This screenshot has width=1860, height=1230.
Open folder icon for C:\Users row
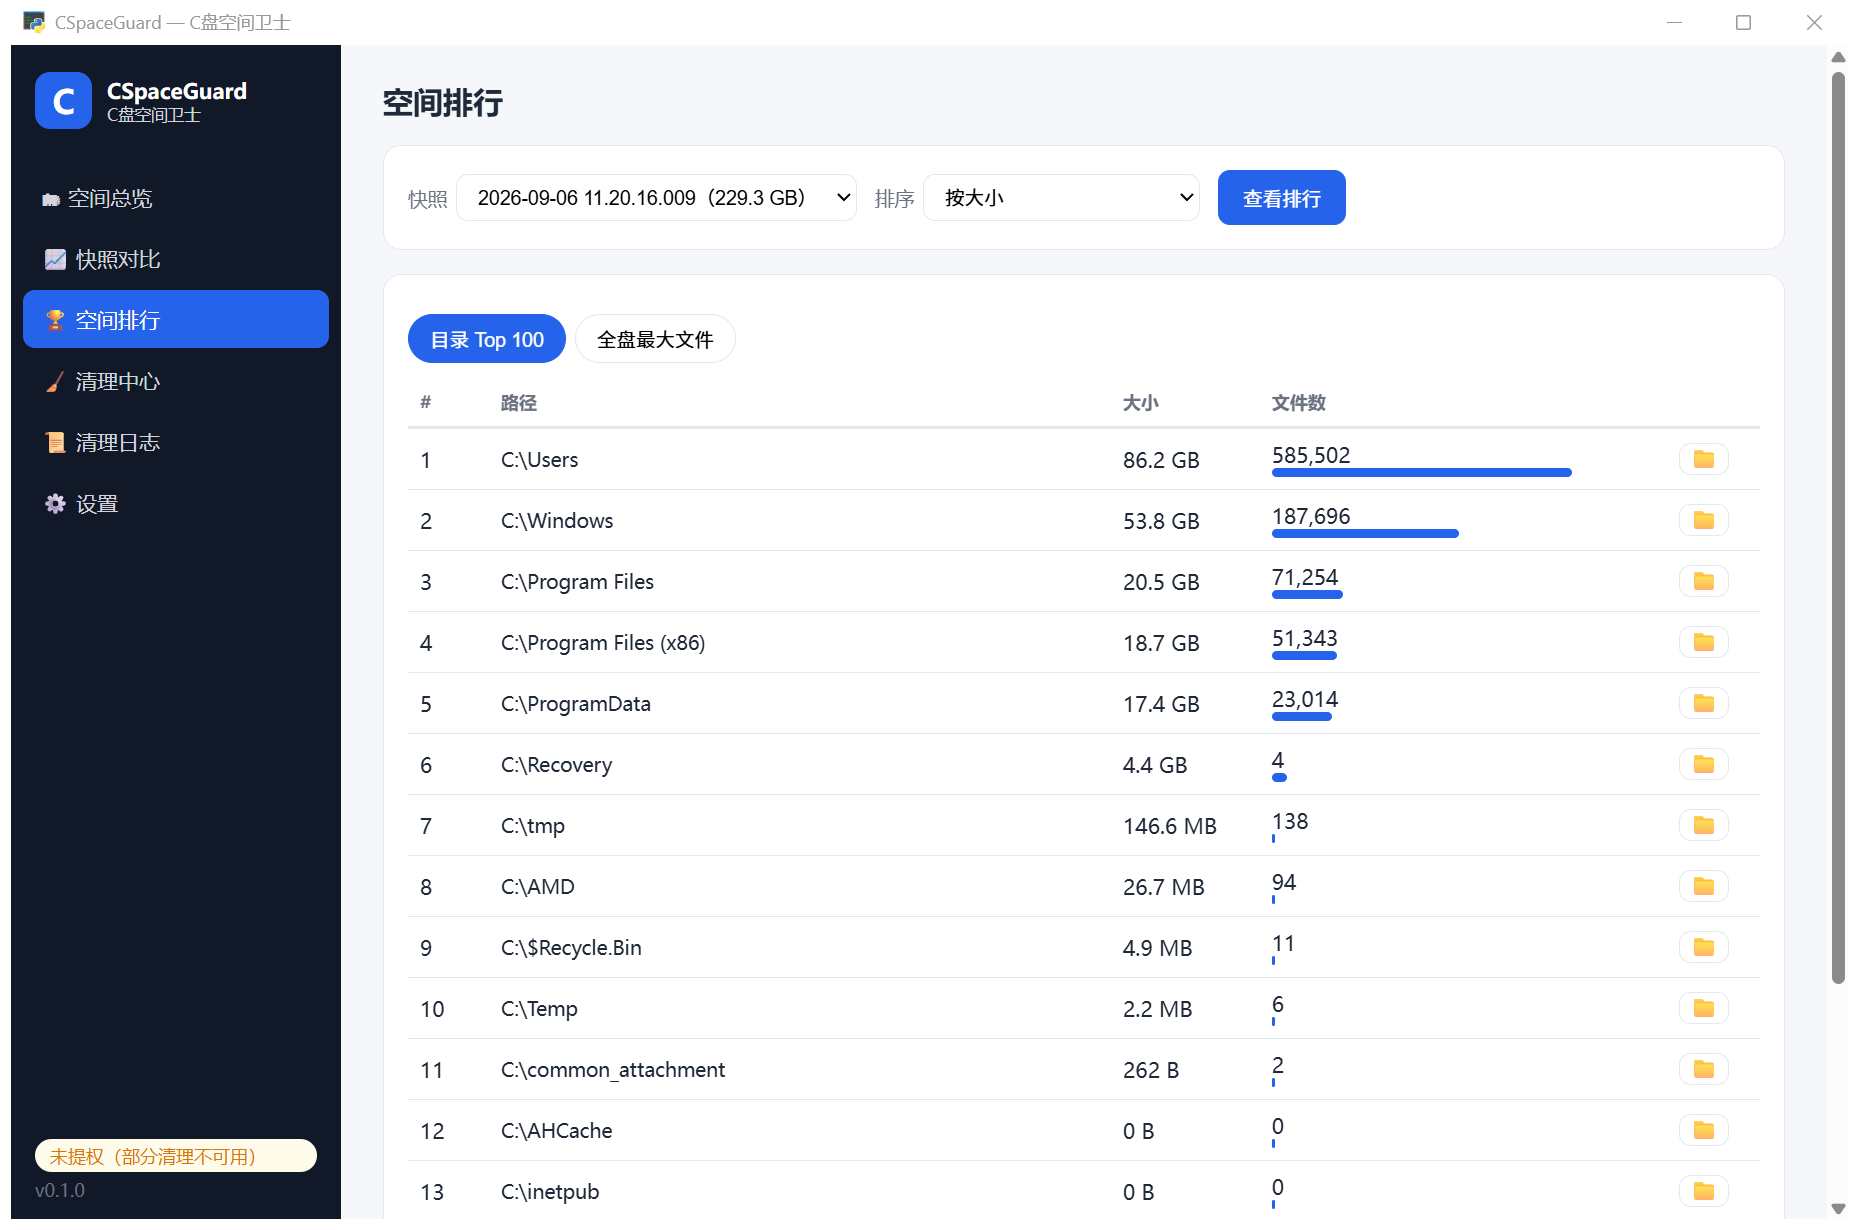tap(1703, 459)
